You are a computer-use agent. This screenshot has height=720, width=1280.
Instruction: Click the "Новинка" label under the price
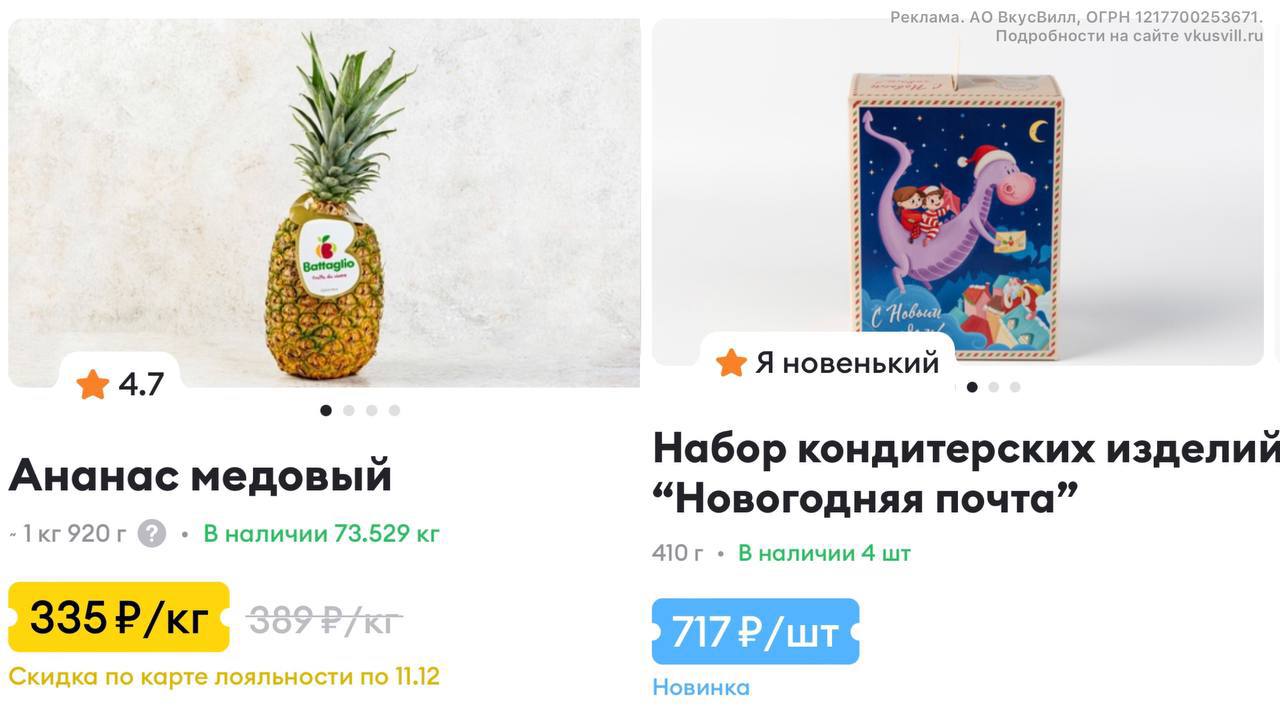(701, 687)
